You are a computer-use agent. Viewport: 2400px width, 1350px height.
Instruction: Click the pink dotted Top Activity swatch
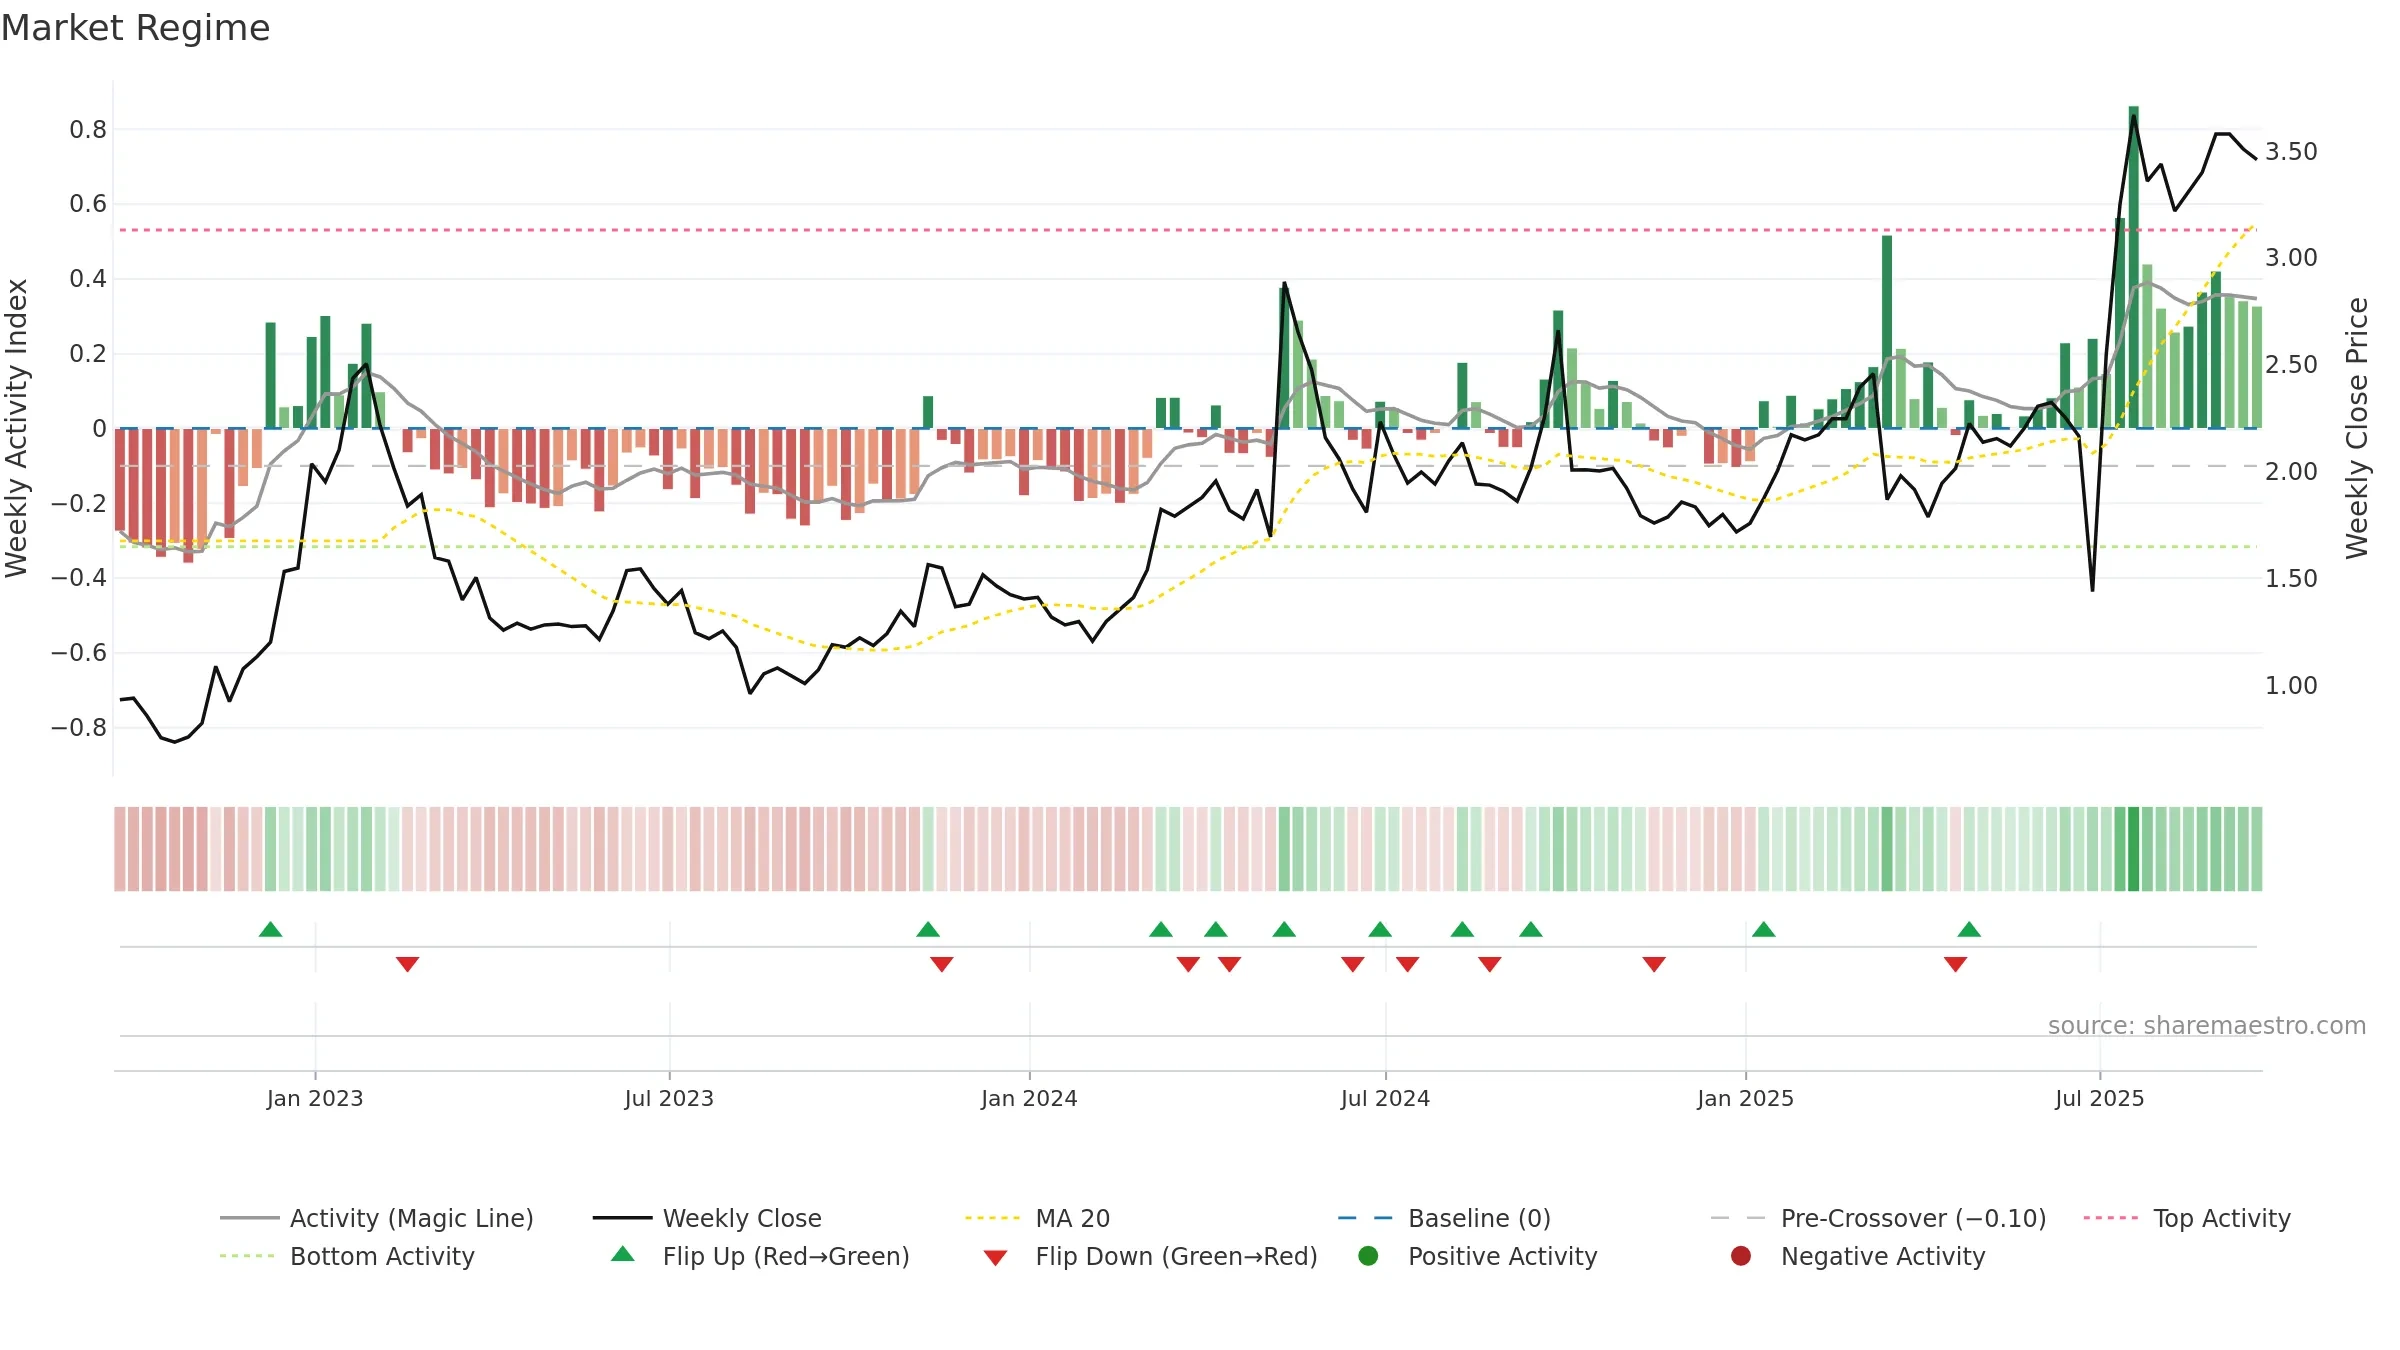point(2111,1218)
